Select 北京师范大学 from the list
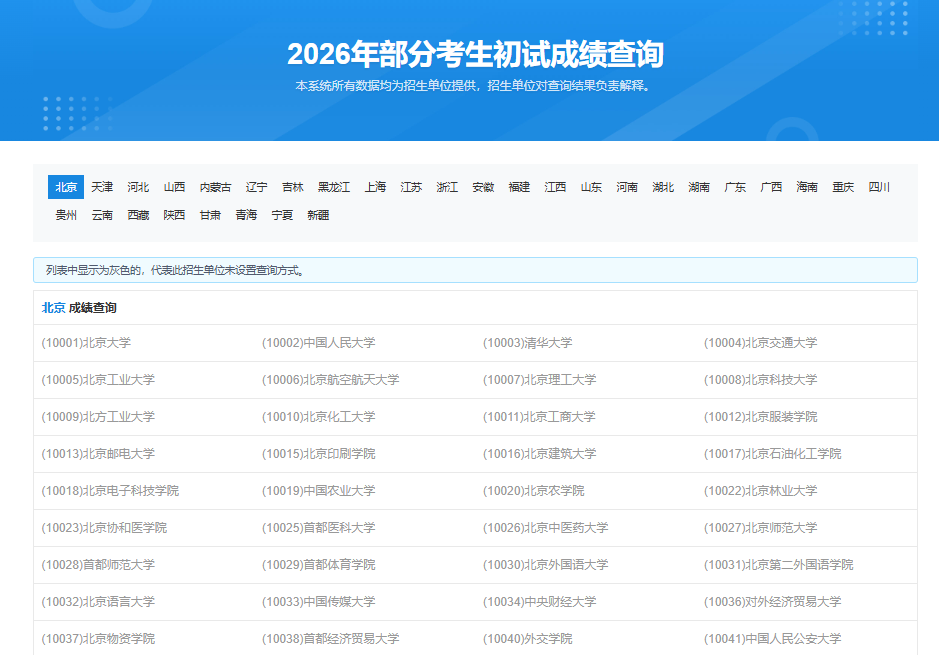 coord(760,527)
